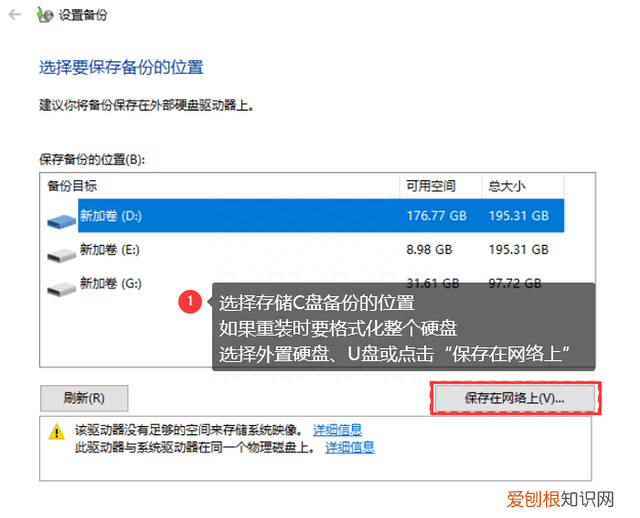640x518 pixels.
Task: Click the E: row 195.31 GB total size
Action: click(519, 249)
